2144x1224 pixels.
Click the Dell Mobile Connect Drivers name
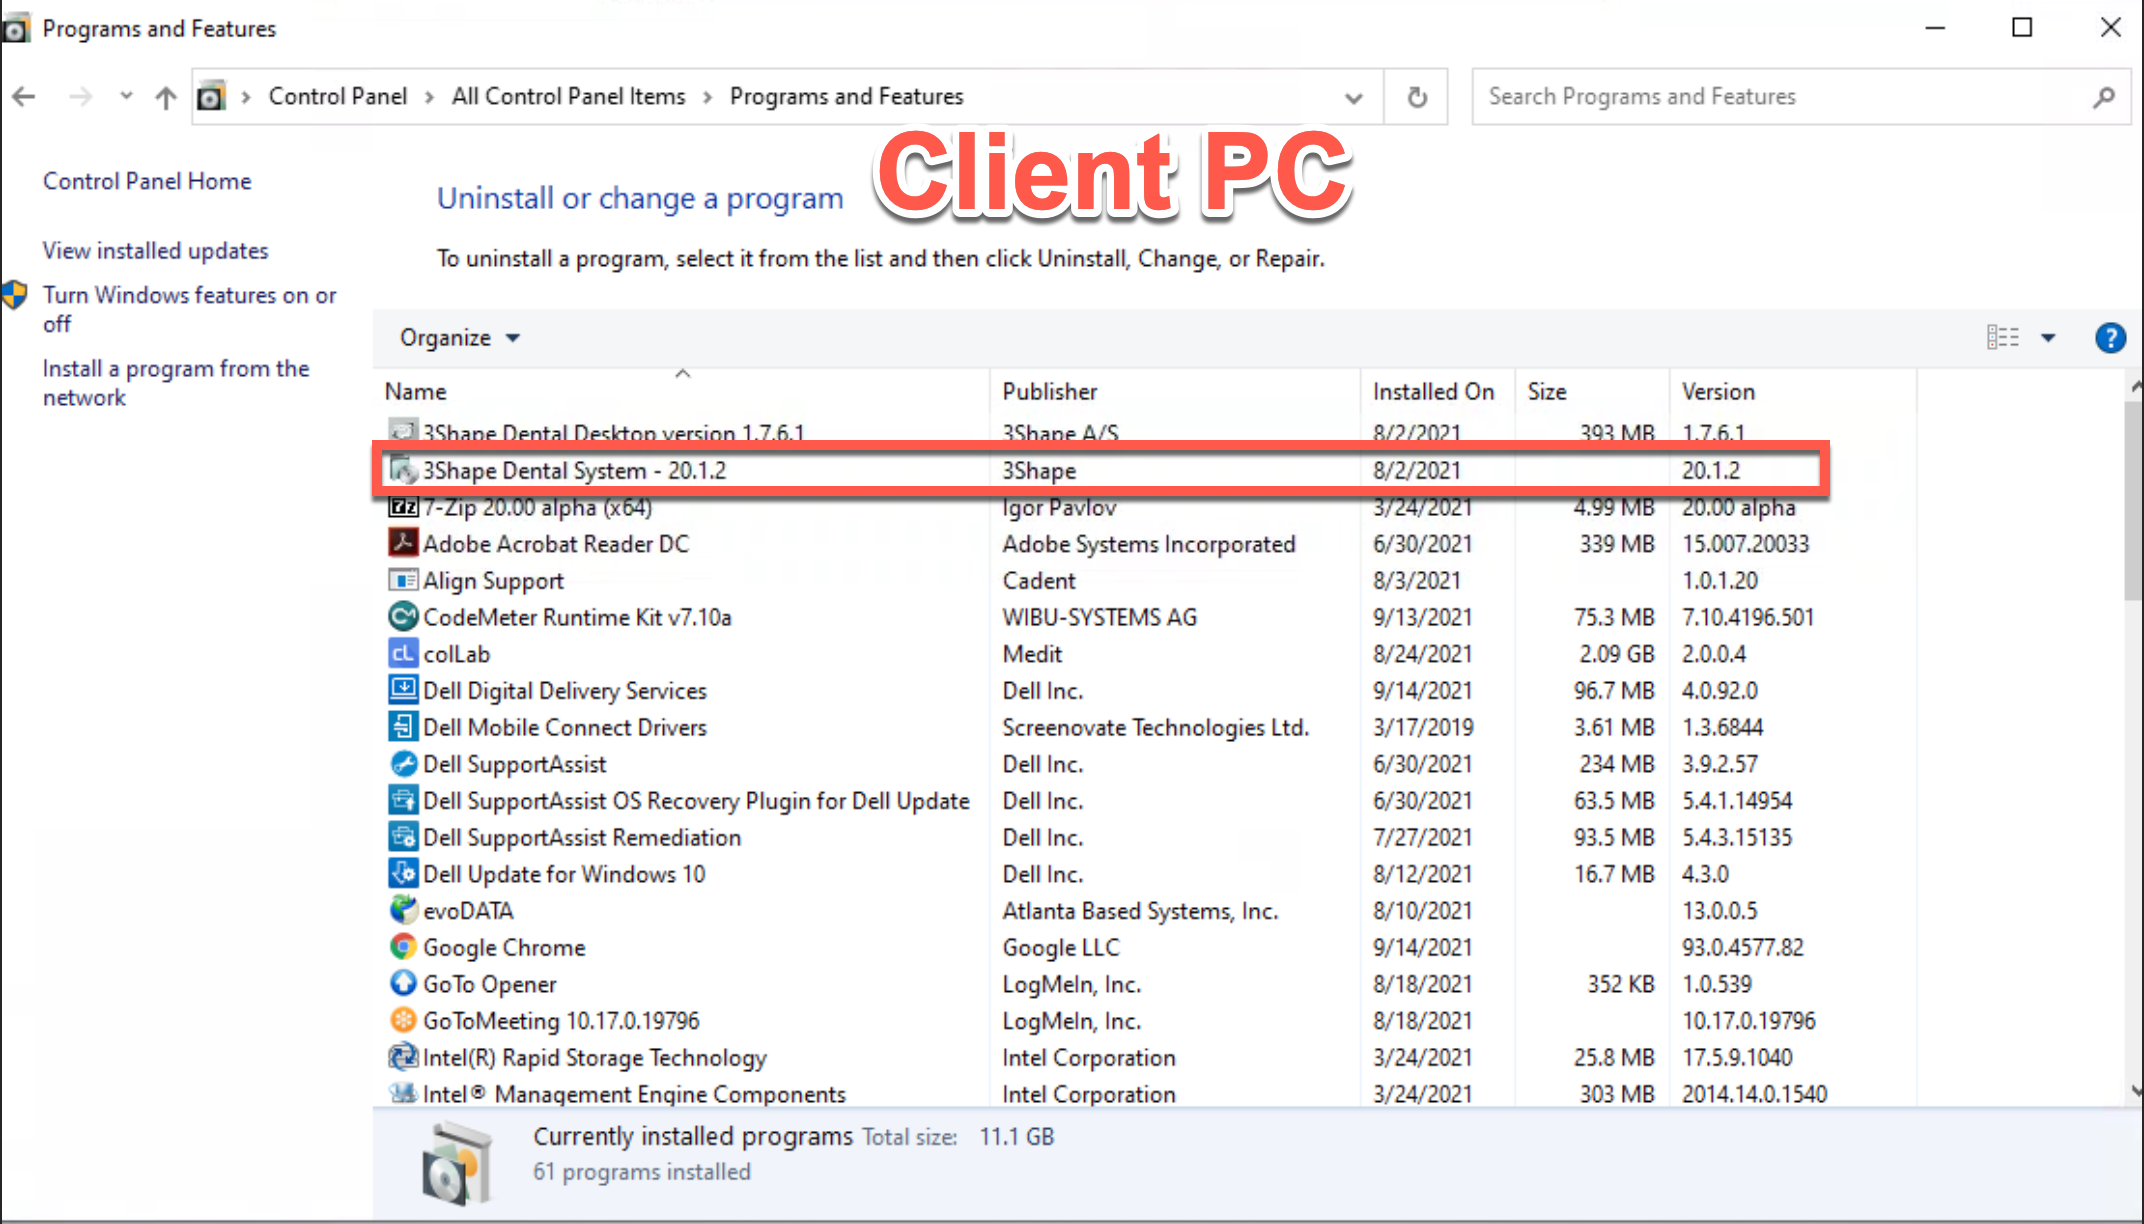565,728
